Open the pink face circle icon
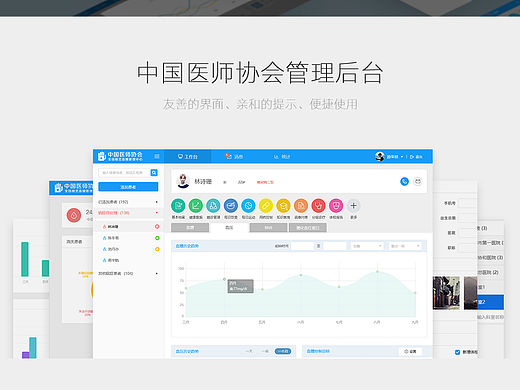The width and height of the screenshot is (520, 390). coord(336,206)
